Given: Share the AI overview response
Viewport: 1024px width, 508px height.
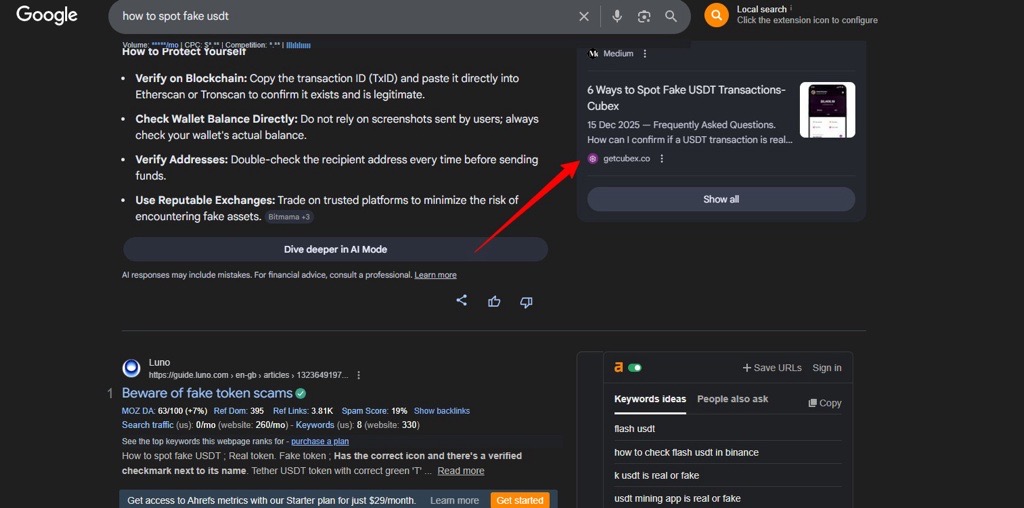Looking at the screenshot, I should (x=461, y=301).
